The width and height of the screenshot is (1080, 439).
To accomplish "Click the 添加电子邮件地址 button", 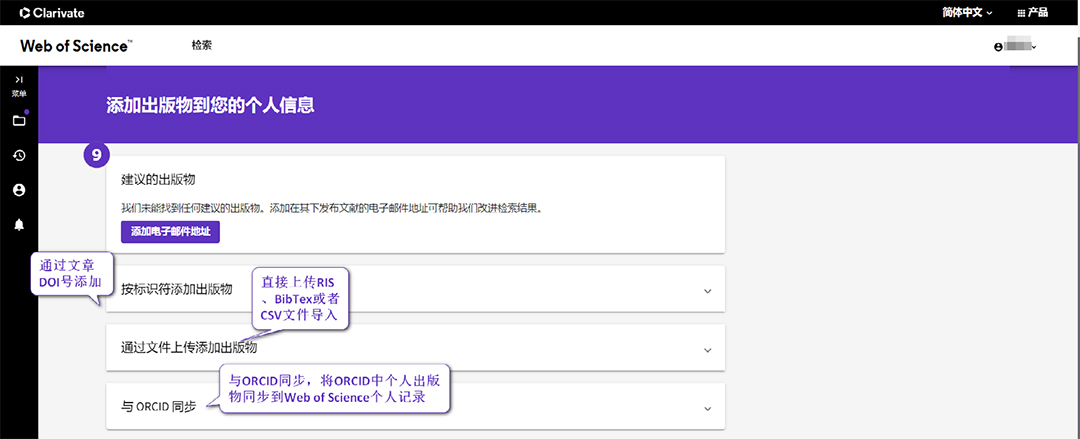I will pyautogui.click(x=170, y=232).
